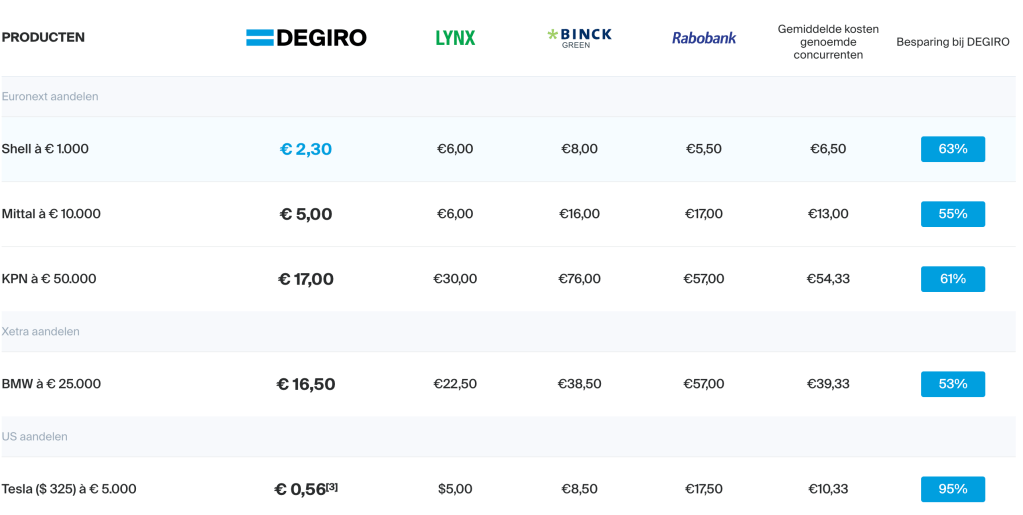Click the Gemiddelde kosten genoemde concurrenten header

pos(828,42)
